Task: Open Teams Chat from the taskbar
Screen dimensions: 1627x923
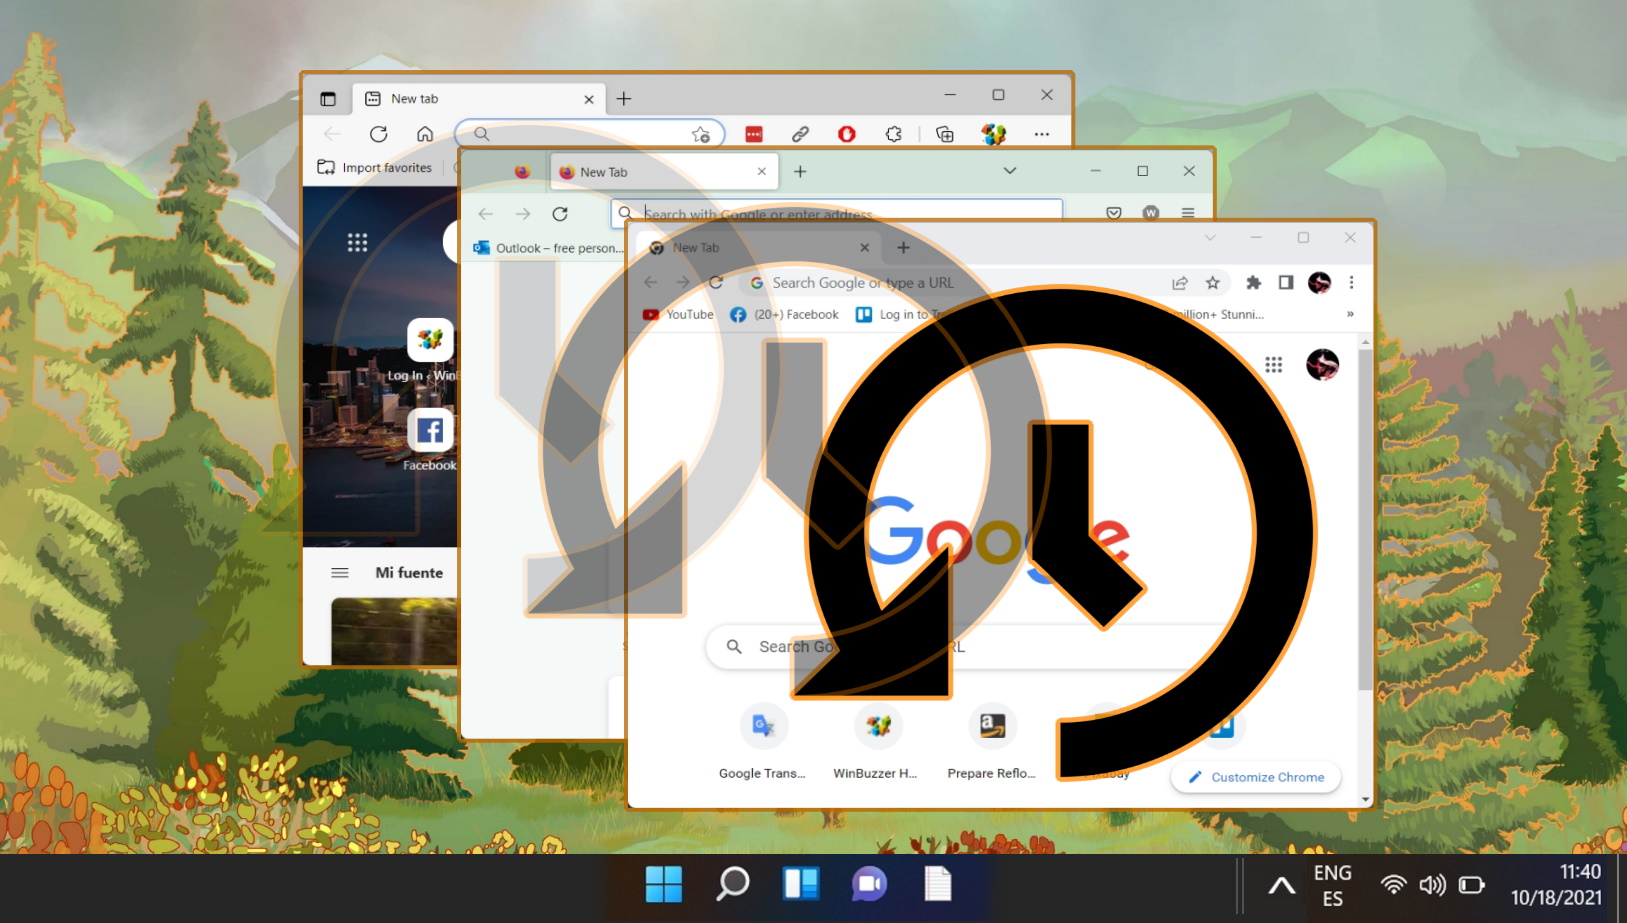Action: (x=869, y=884)
